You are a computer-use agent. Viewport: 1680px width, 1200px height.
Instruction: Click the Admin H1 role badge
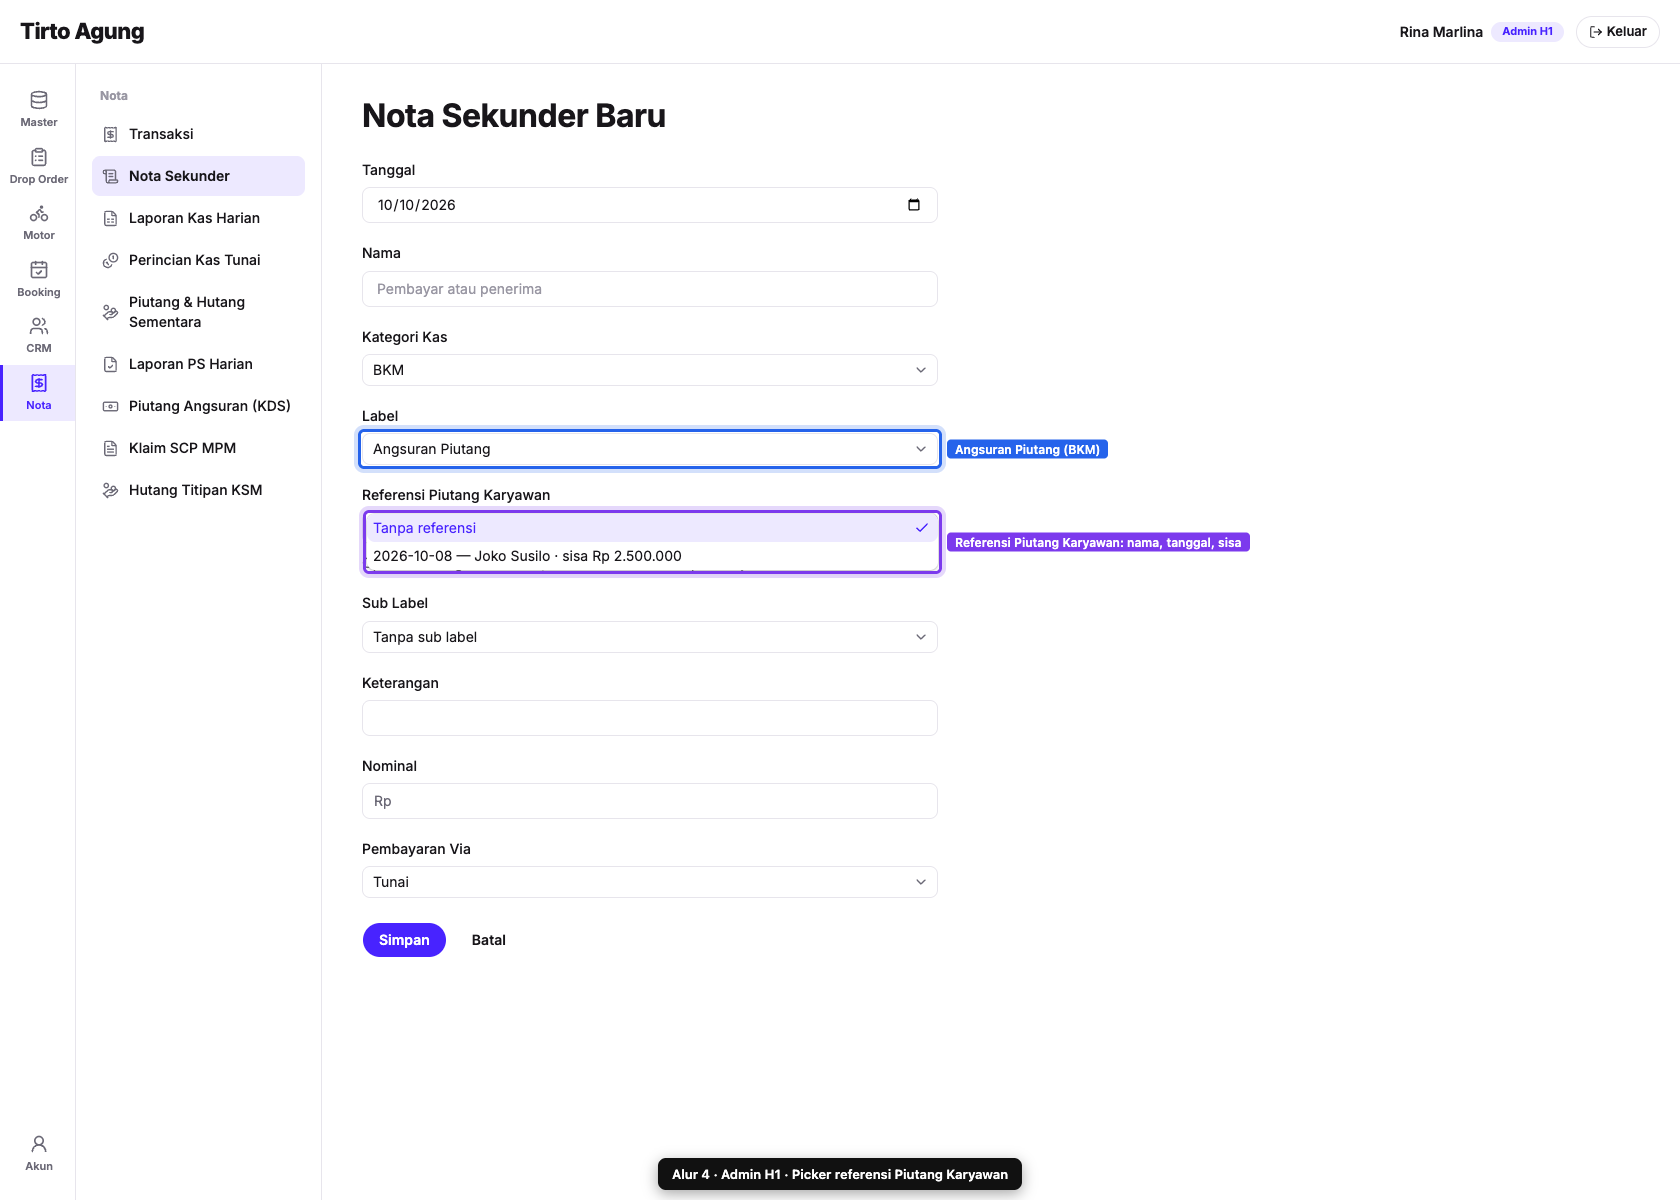(1527, 32)
